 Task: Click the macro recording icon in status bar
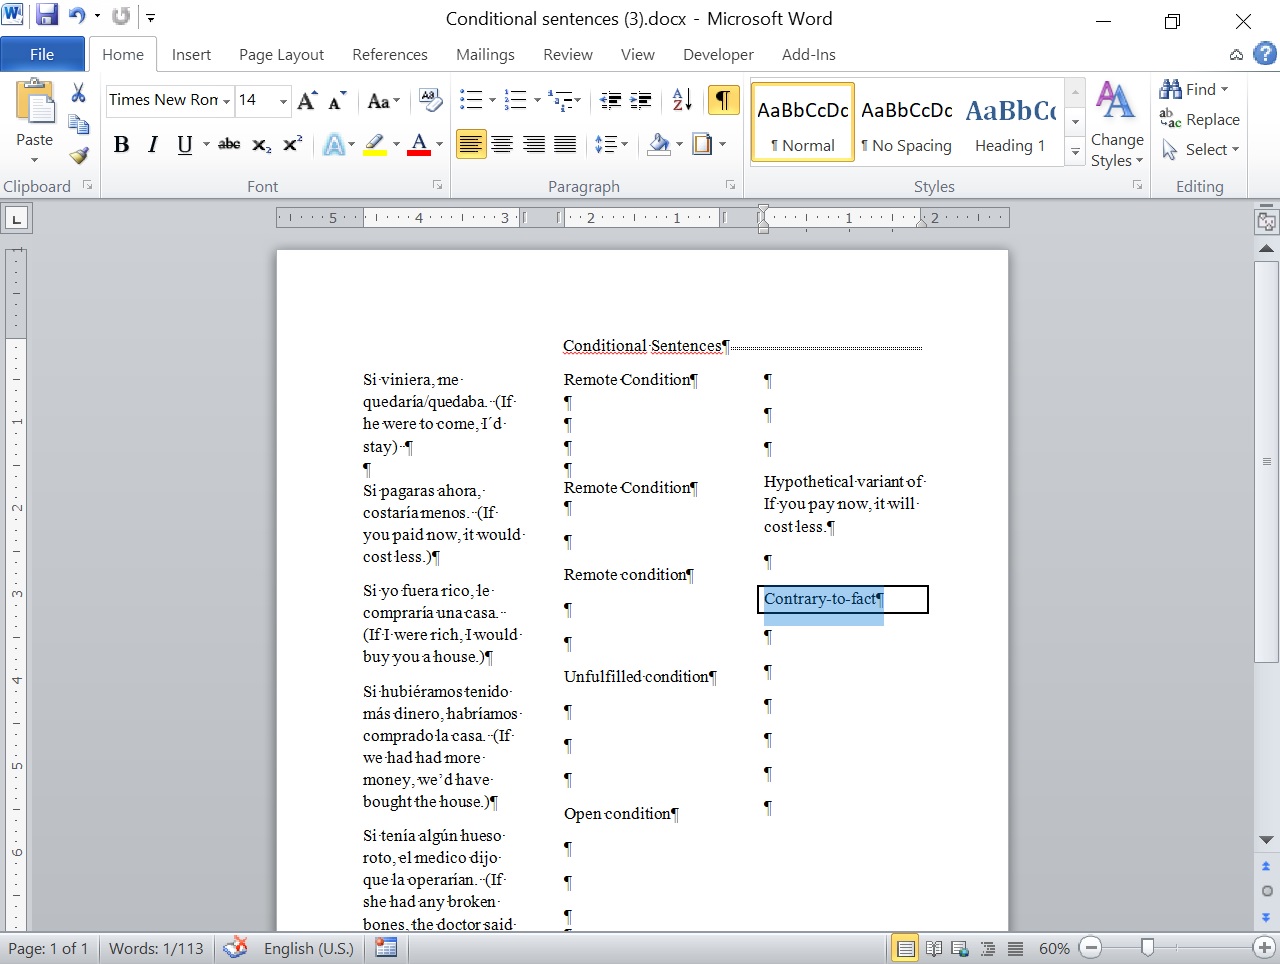[x=386, y=948]
